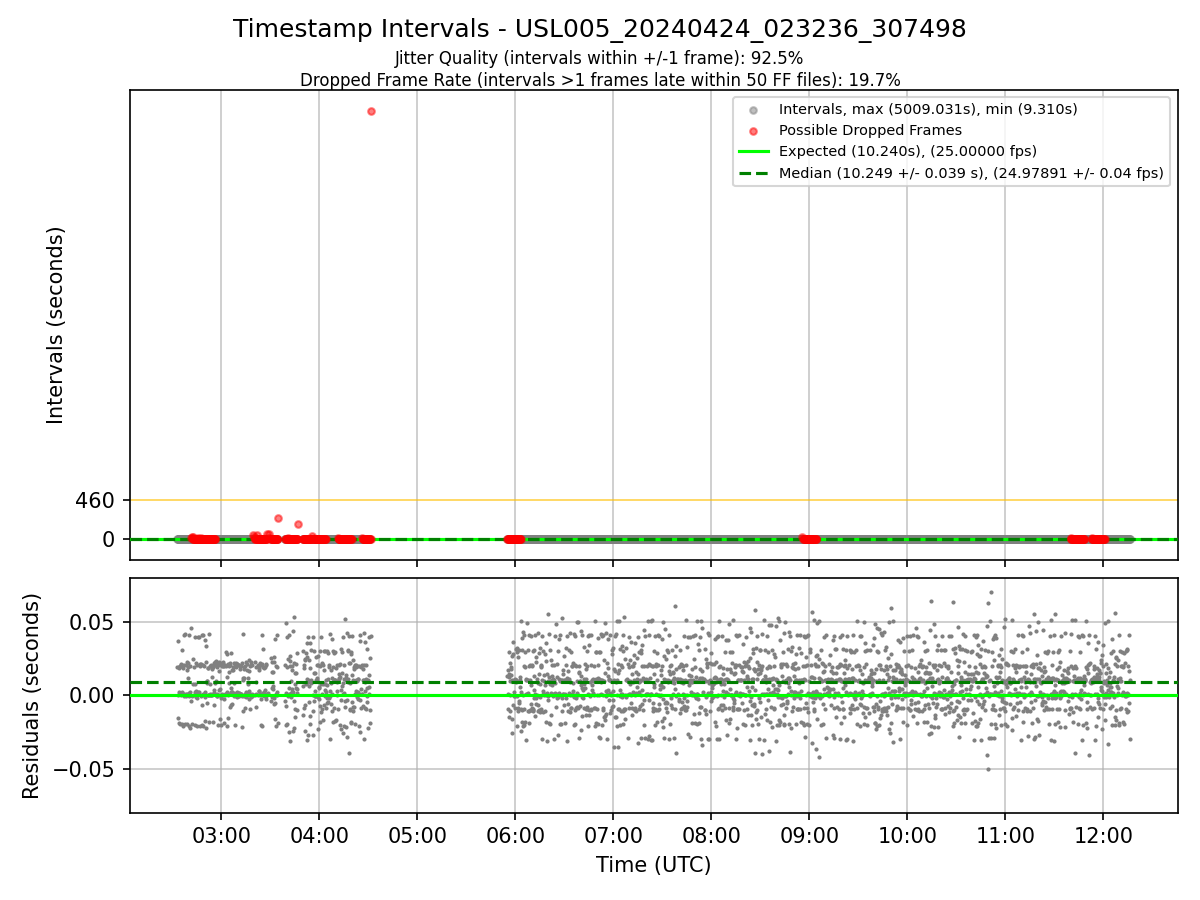Click the '03:00' time tick label
Viewport: 1200px width, 900px height.
(x=221, y=834)
